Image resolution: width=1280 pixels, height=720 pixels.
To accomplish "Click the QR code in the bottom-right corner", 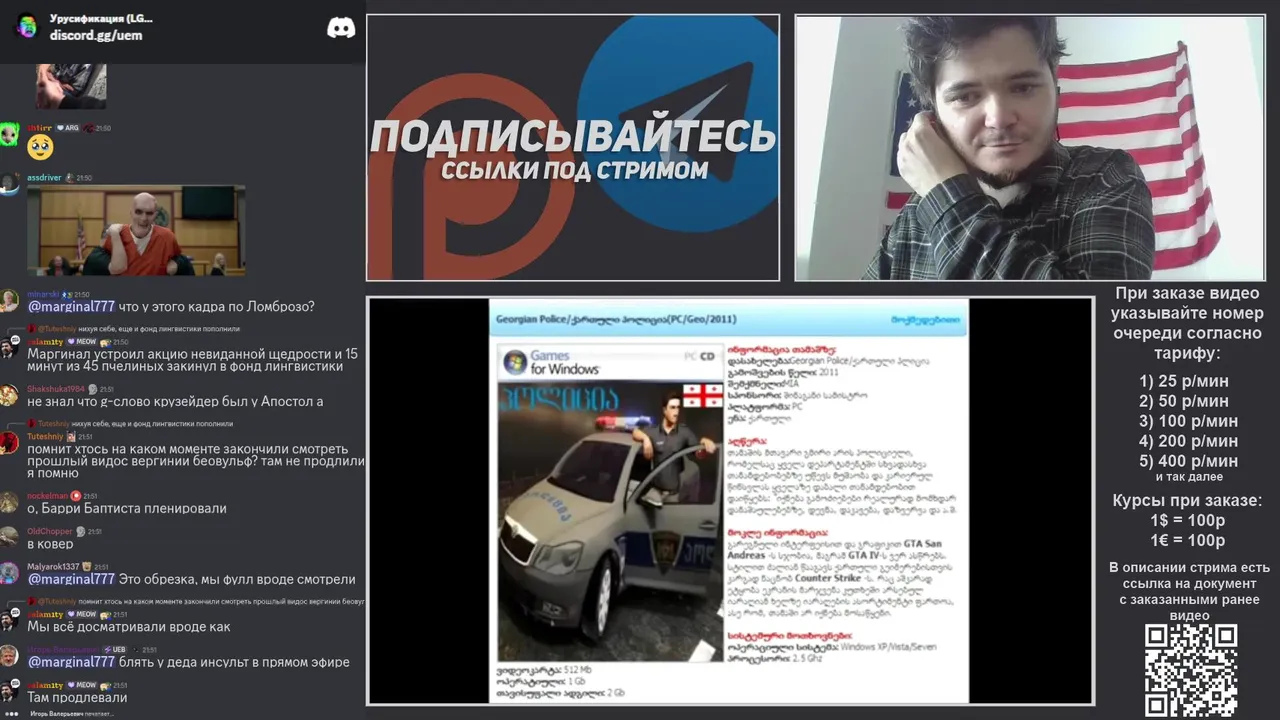I will pos(1191,669).
